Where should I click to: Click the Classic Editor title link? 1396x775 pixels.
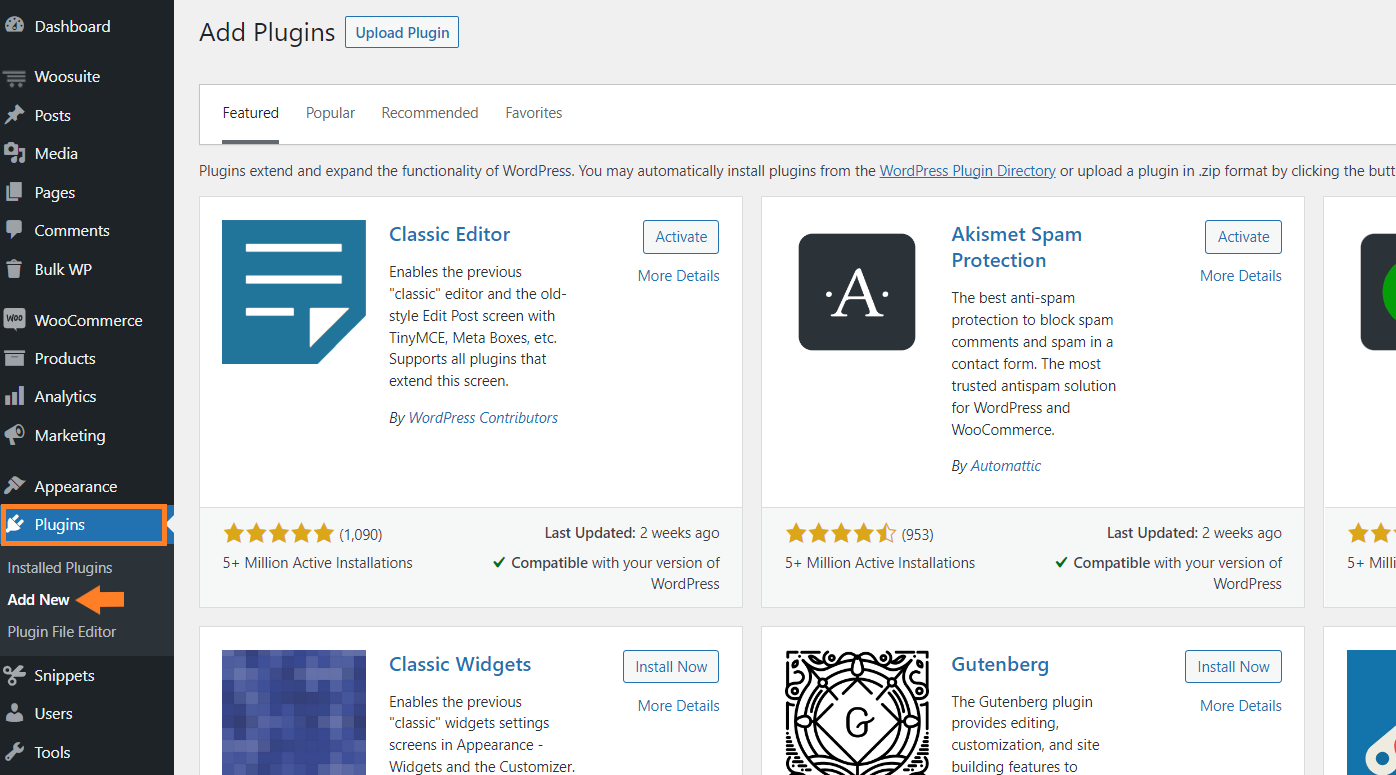pos(450,234)
